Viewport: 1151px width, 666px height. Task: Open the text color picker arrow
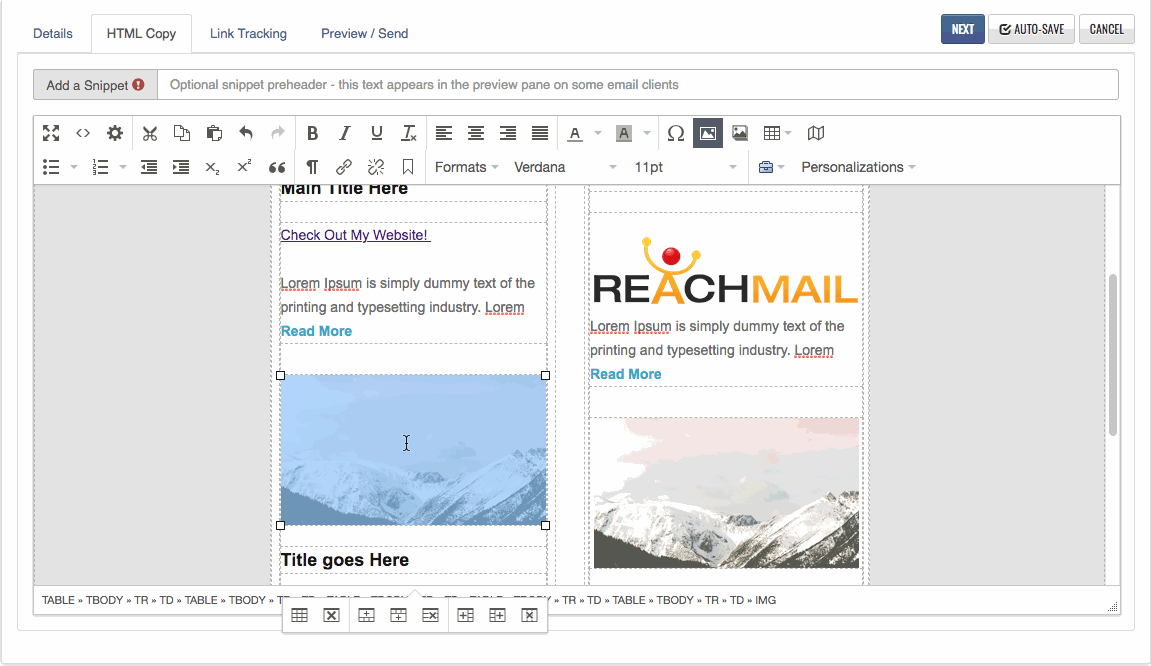tap(598, 133)
